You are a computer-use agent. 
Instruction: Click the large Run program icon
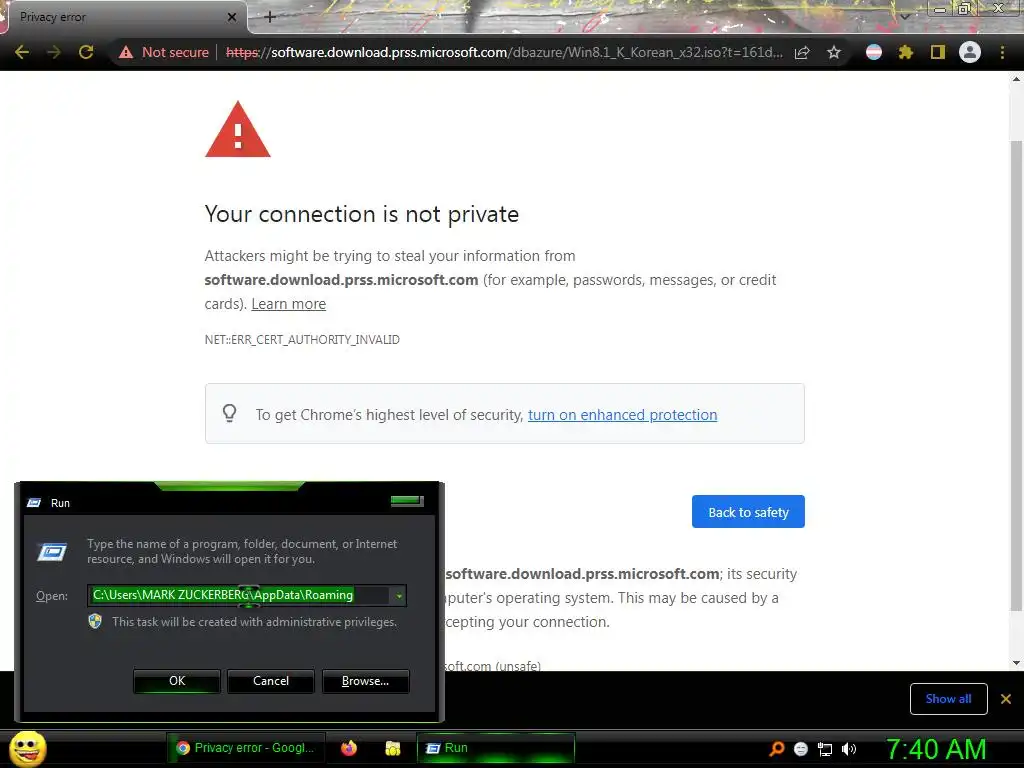click(52, 552)
